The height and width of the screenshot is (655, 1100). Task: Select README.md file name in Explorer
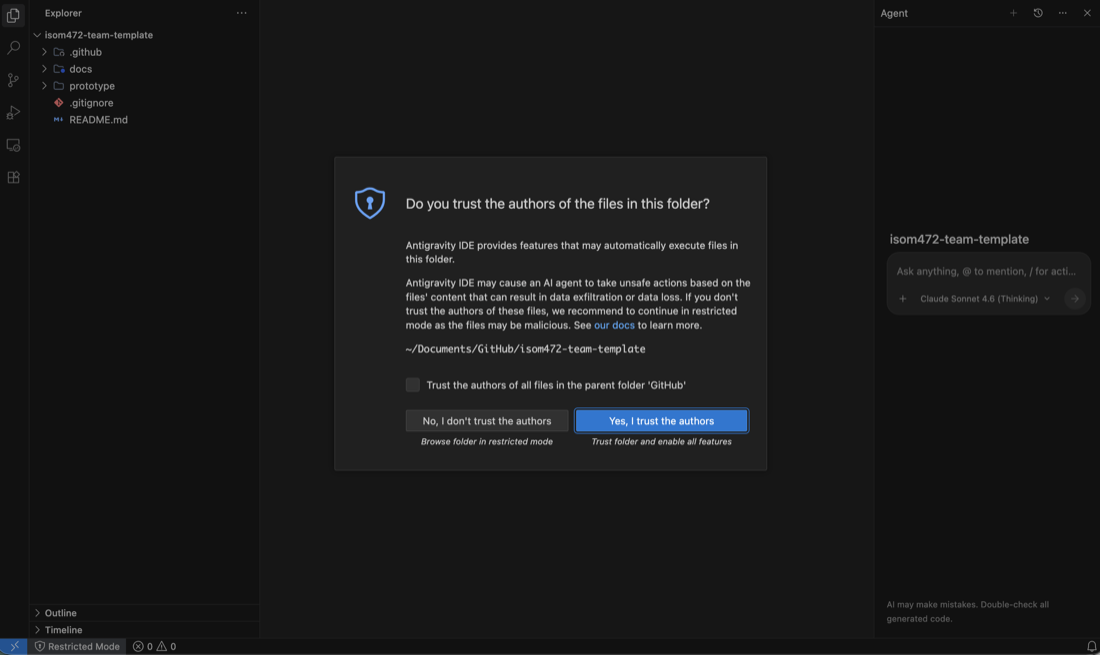pos(98,119)
